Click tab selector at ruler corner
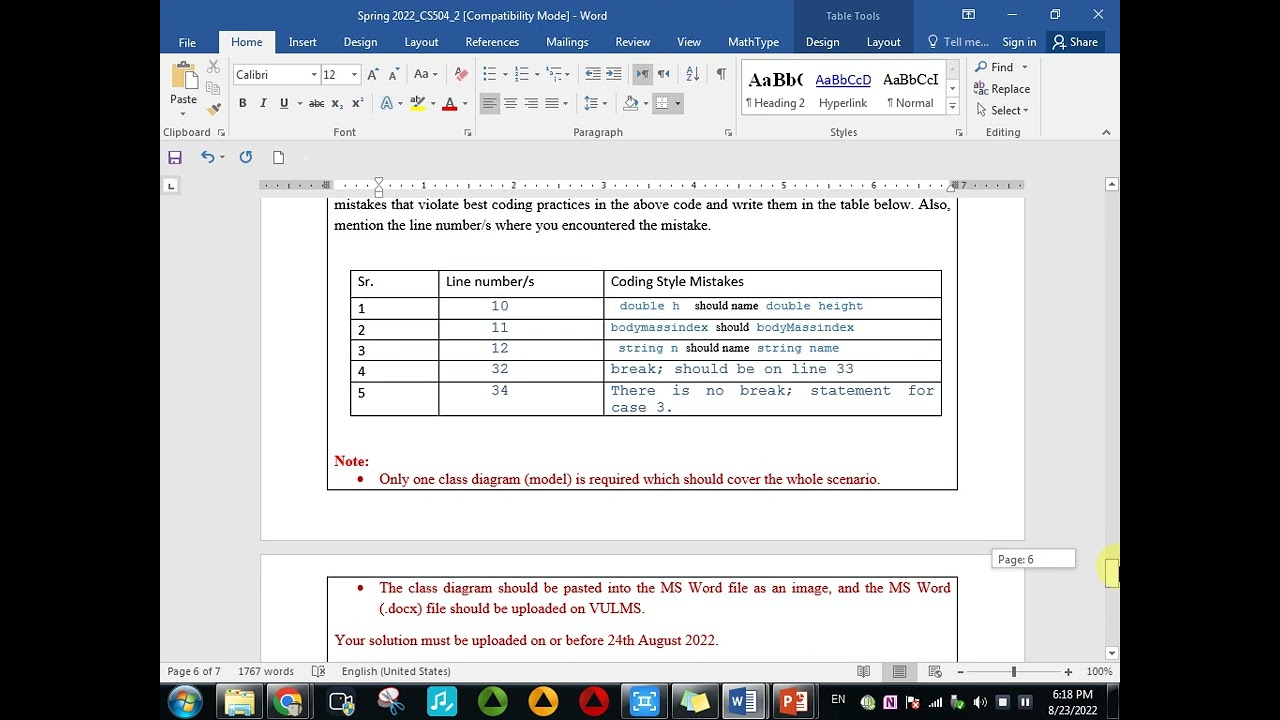This screenshot has width=1280, height=720. [170, 186]
